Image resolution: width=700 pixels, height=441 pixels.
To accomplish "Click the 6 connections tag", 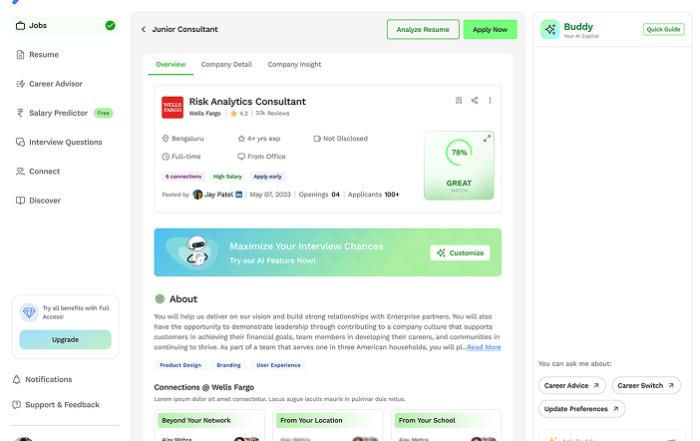I will [x=183, y=176].
